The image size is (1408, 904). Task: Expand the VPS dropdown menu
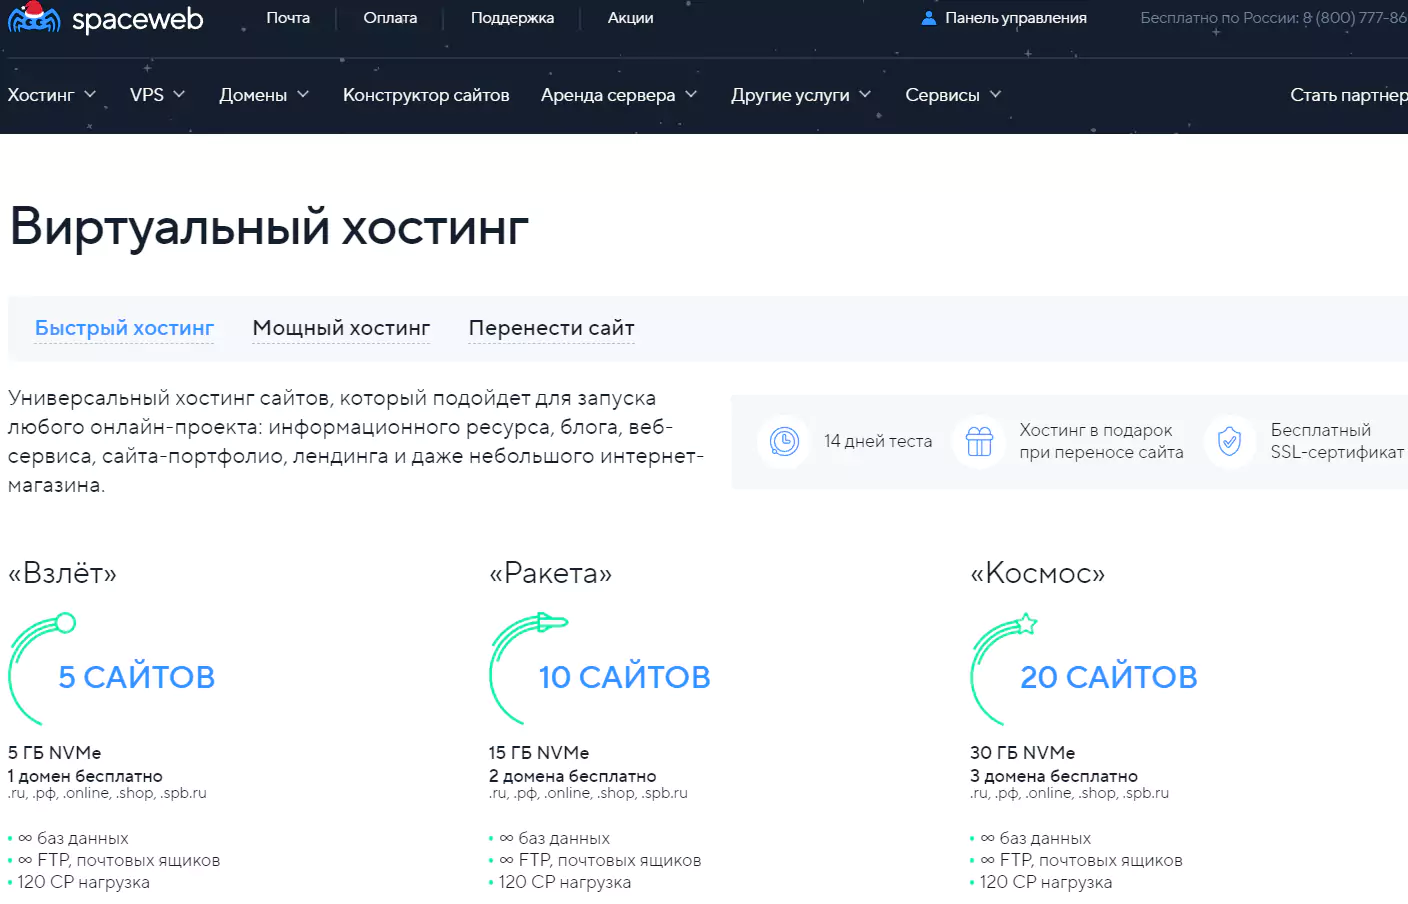coord(157,95)
